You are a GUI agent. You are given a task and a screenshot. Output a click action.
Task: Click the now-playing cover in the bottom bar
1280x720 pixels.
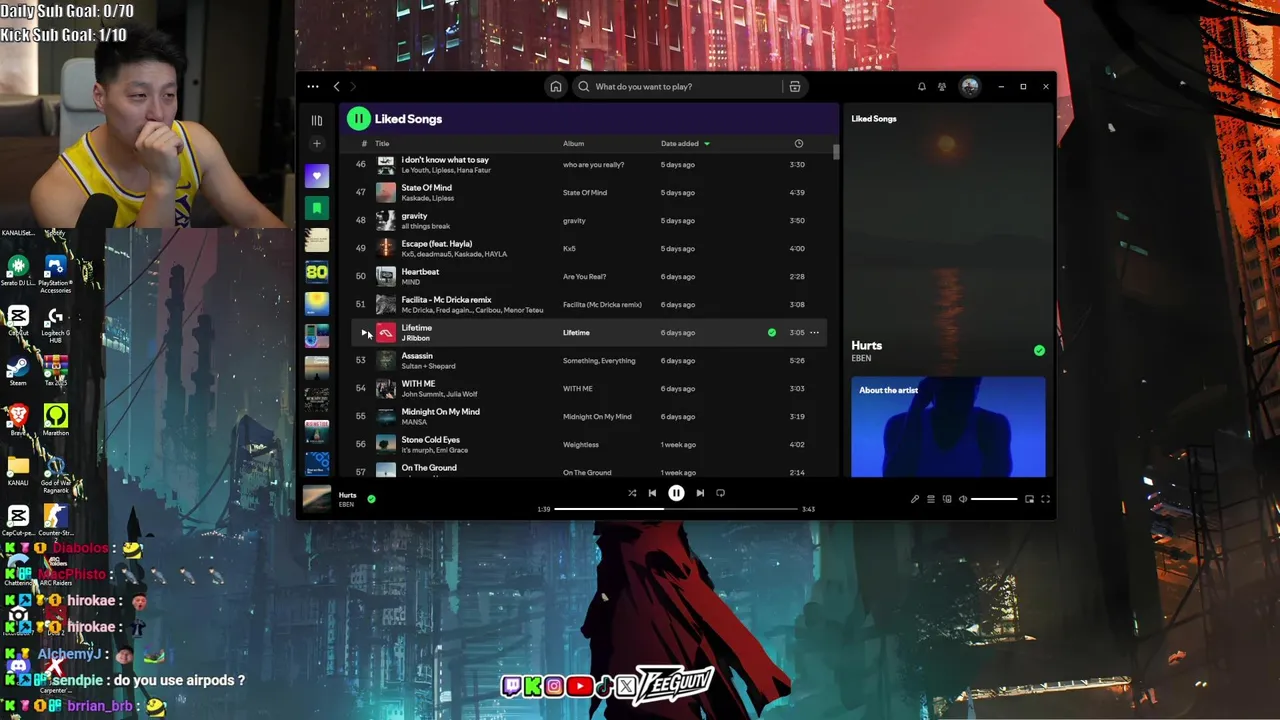pos(317,497)
